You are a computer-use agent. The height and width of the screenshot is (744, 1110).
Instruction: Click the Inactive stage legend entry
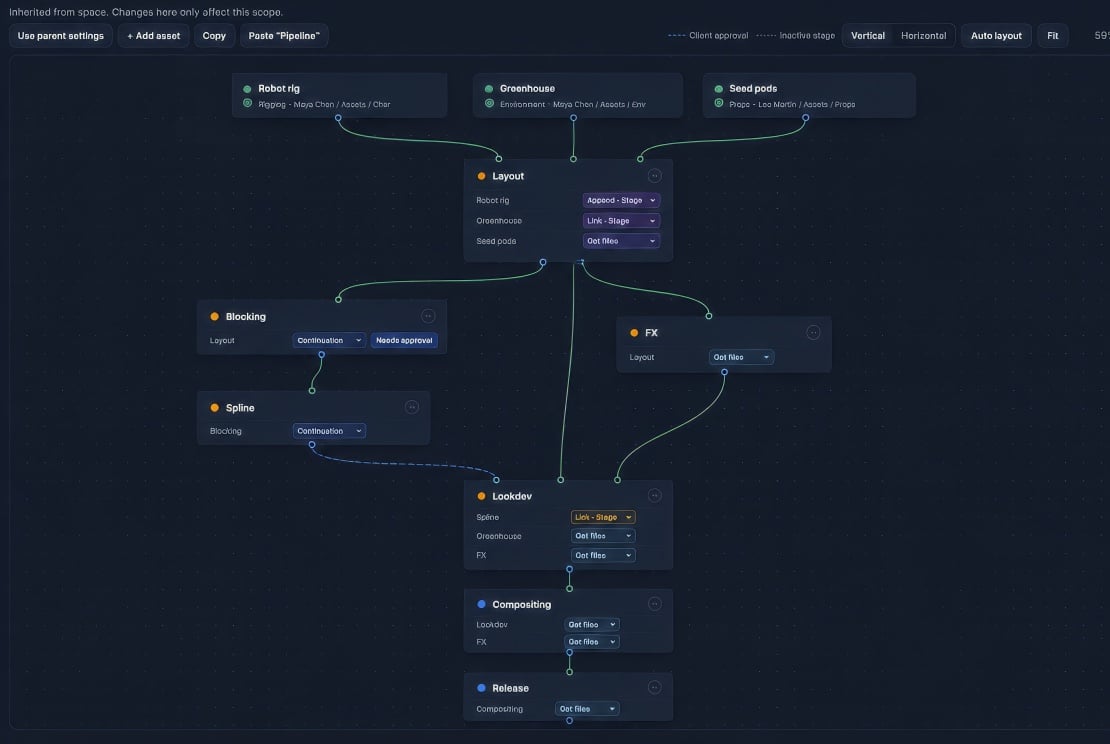796,35
